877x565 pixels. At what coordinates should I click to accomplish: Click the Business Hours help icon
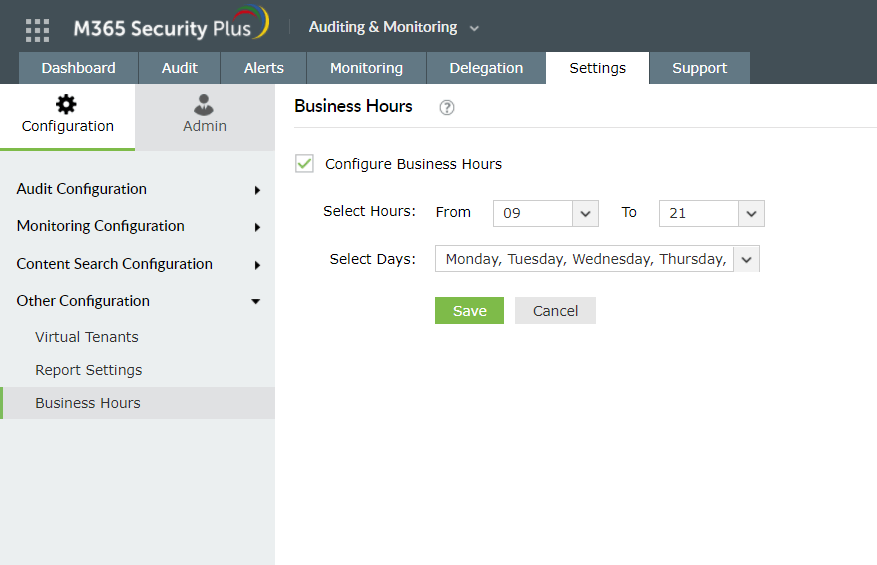point(447,108)
